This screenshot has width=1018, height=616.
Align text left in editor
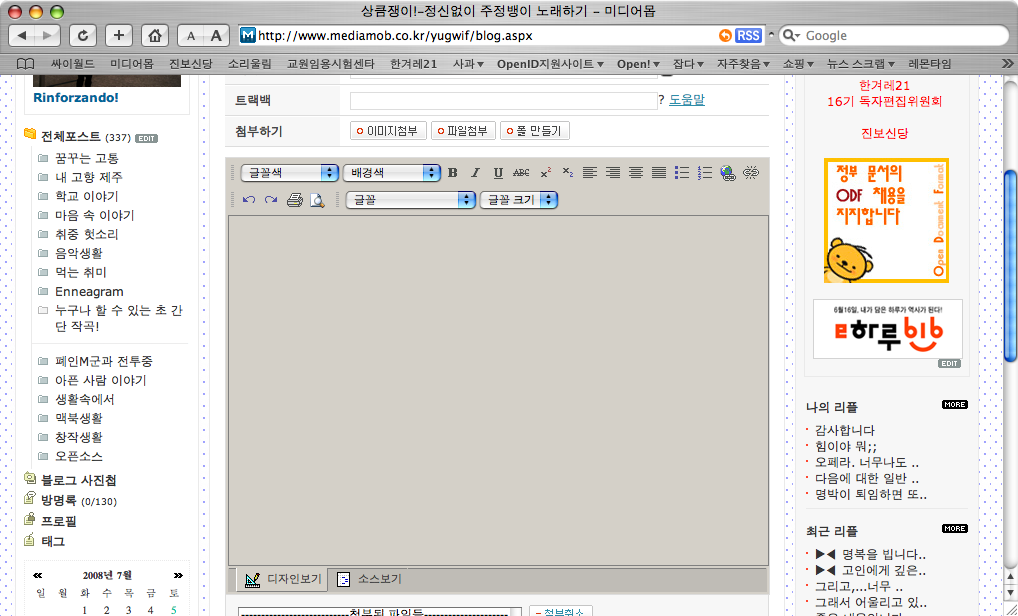[590, 173]
